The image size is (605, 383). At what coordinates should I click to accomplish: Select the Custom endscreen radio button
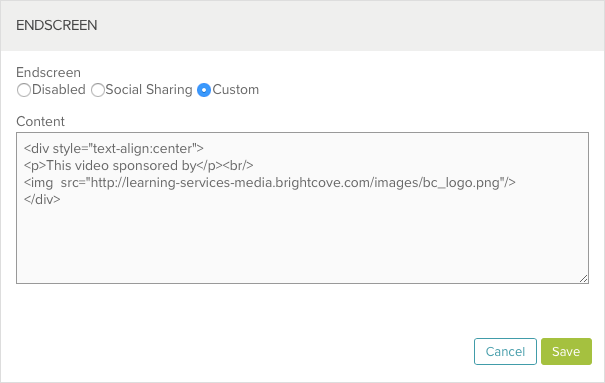(204, 90)
